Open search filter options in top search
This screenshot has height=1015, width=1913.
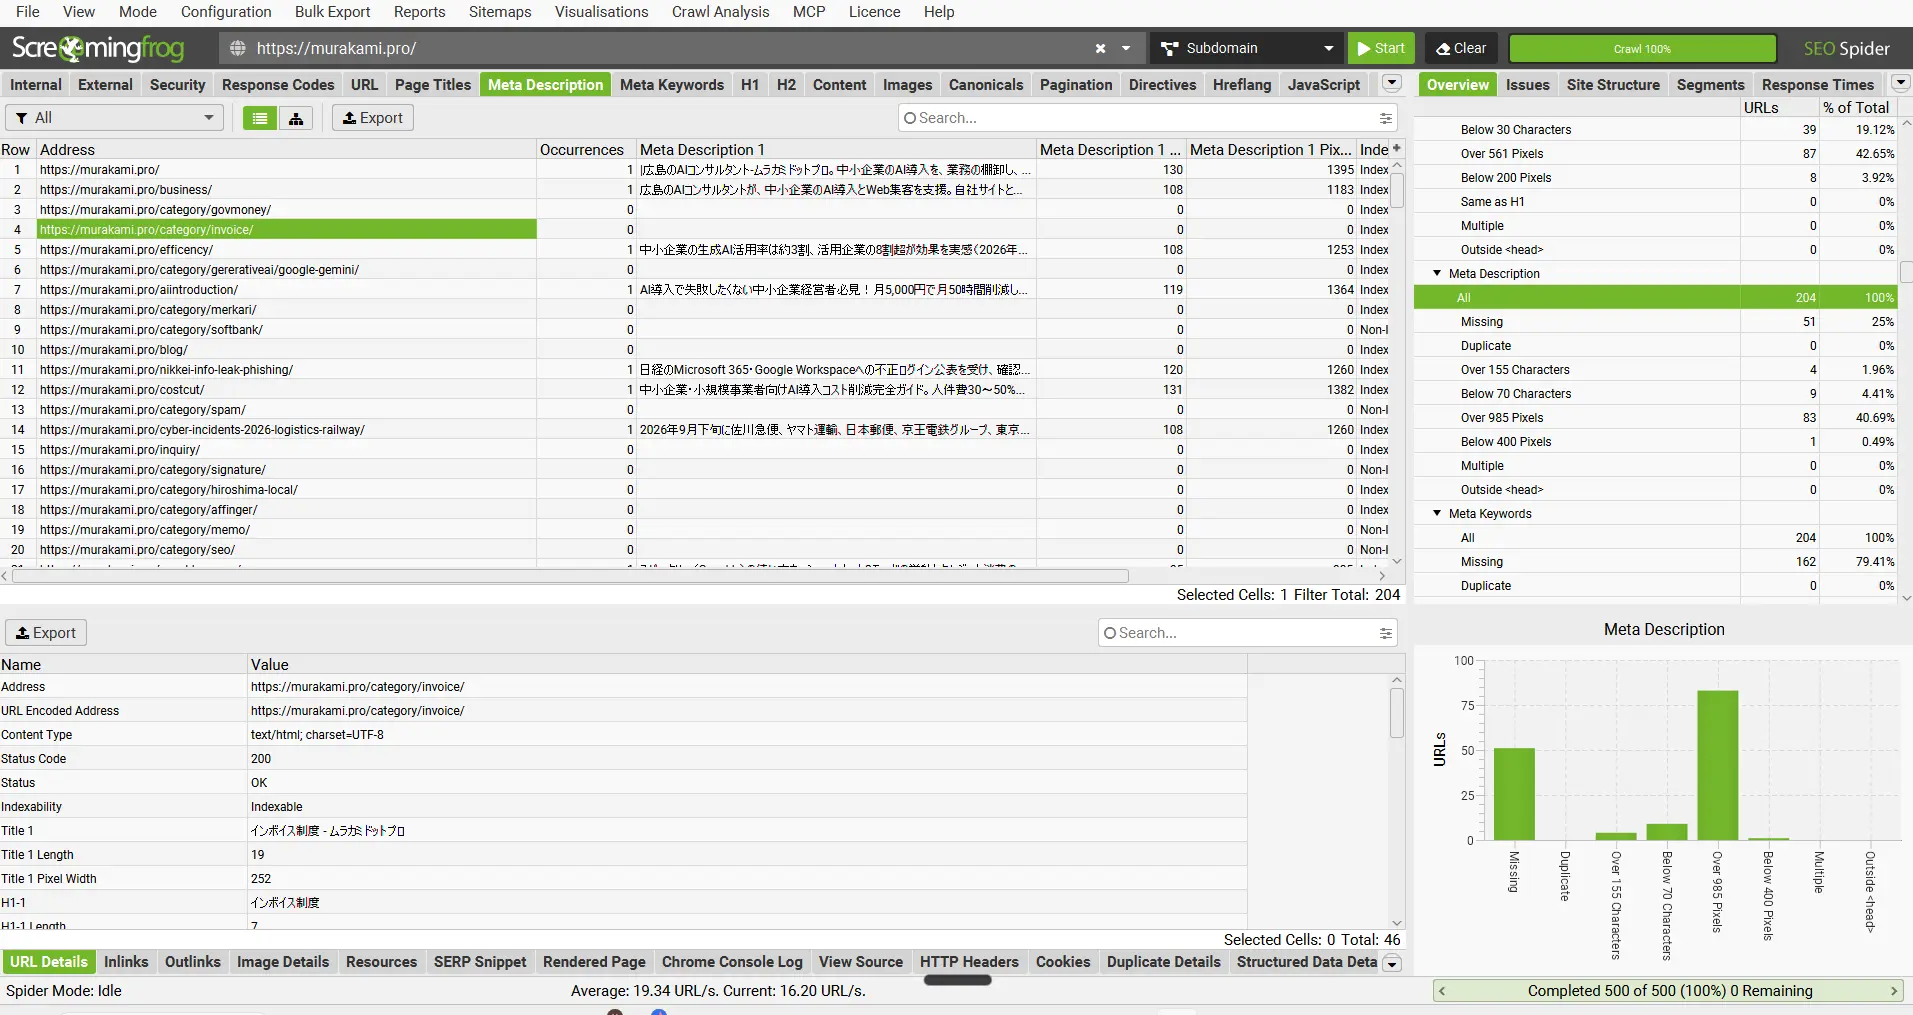[1386, 118]
